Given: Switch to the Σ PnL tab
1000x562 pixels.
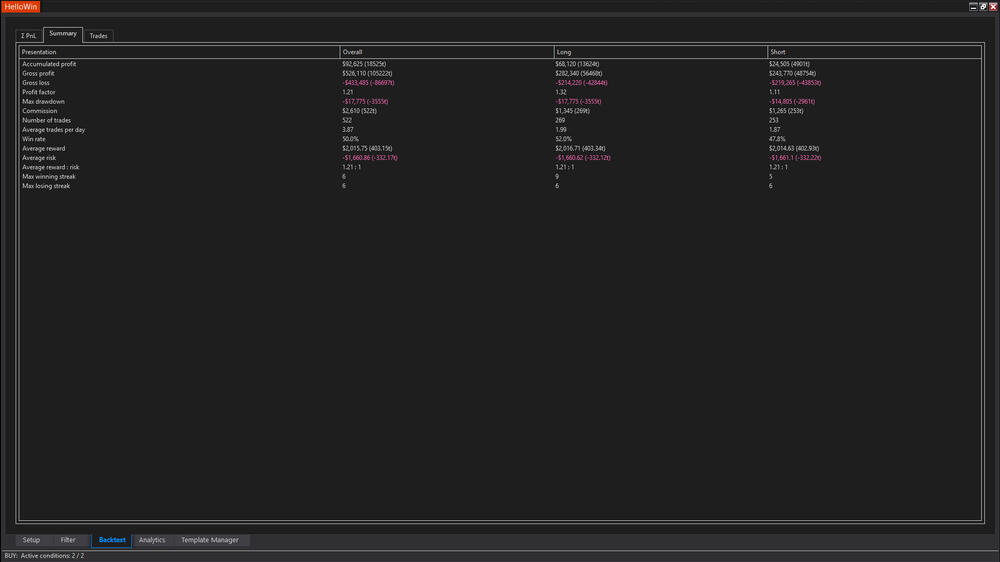Looking at the screenshot, I should 29,36.
